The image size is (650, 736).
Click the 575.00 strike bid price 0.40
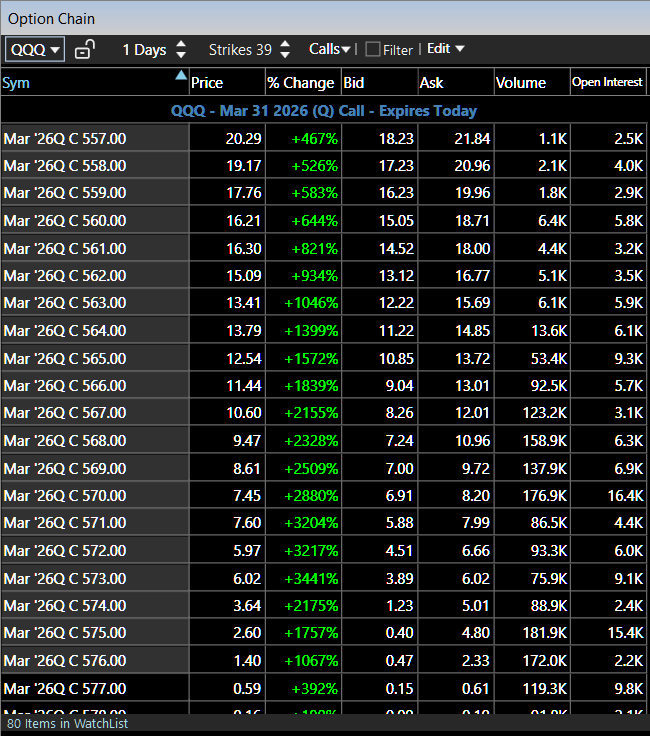click(397, 632)
